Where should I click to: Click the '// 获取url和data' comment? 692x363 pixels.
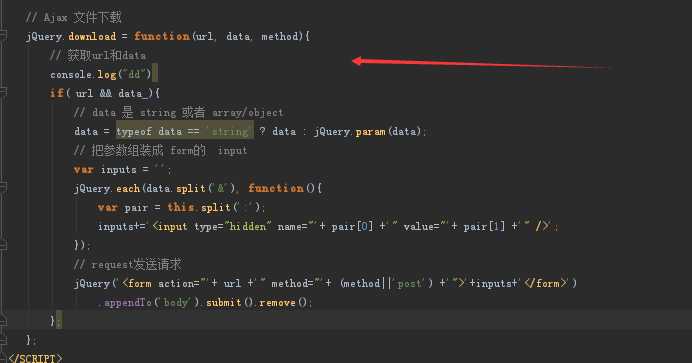pos(98,56)
